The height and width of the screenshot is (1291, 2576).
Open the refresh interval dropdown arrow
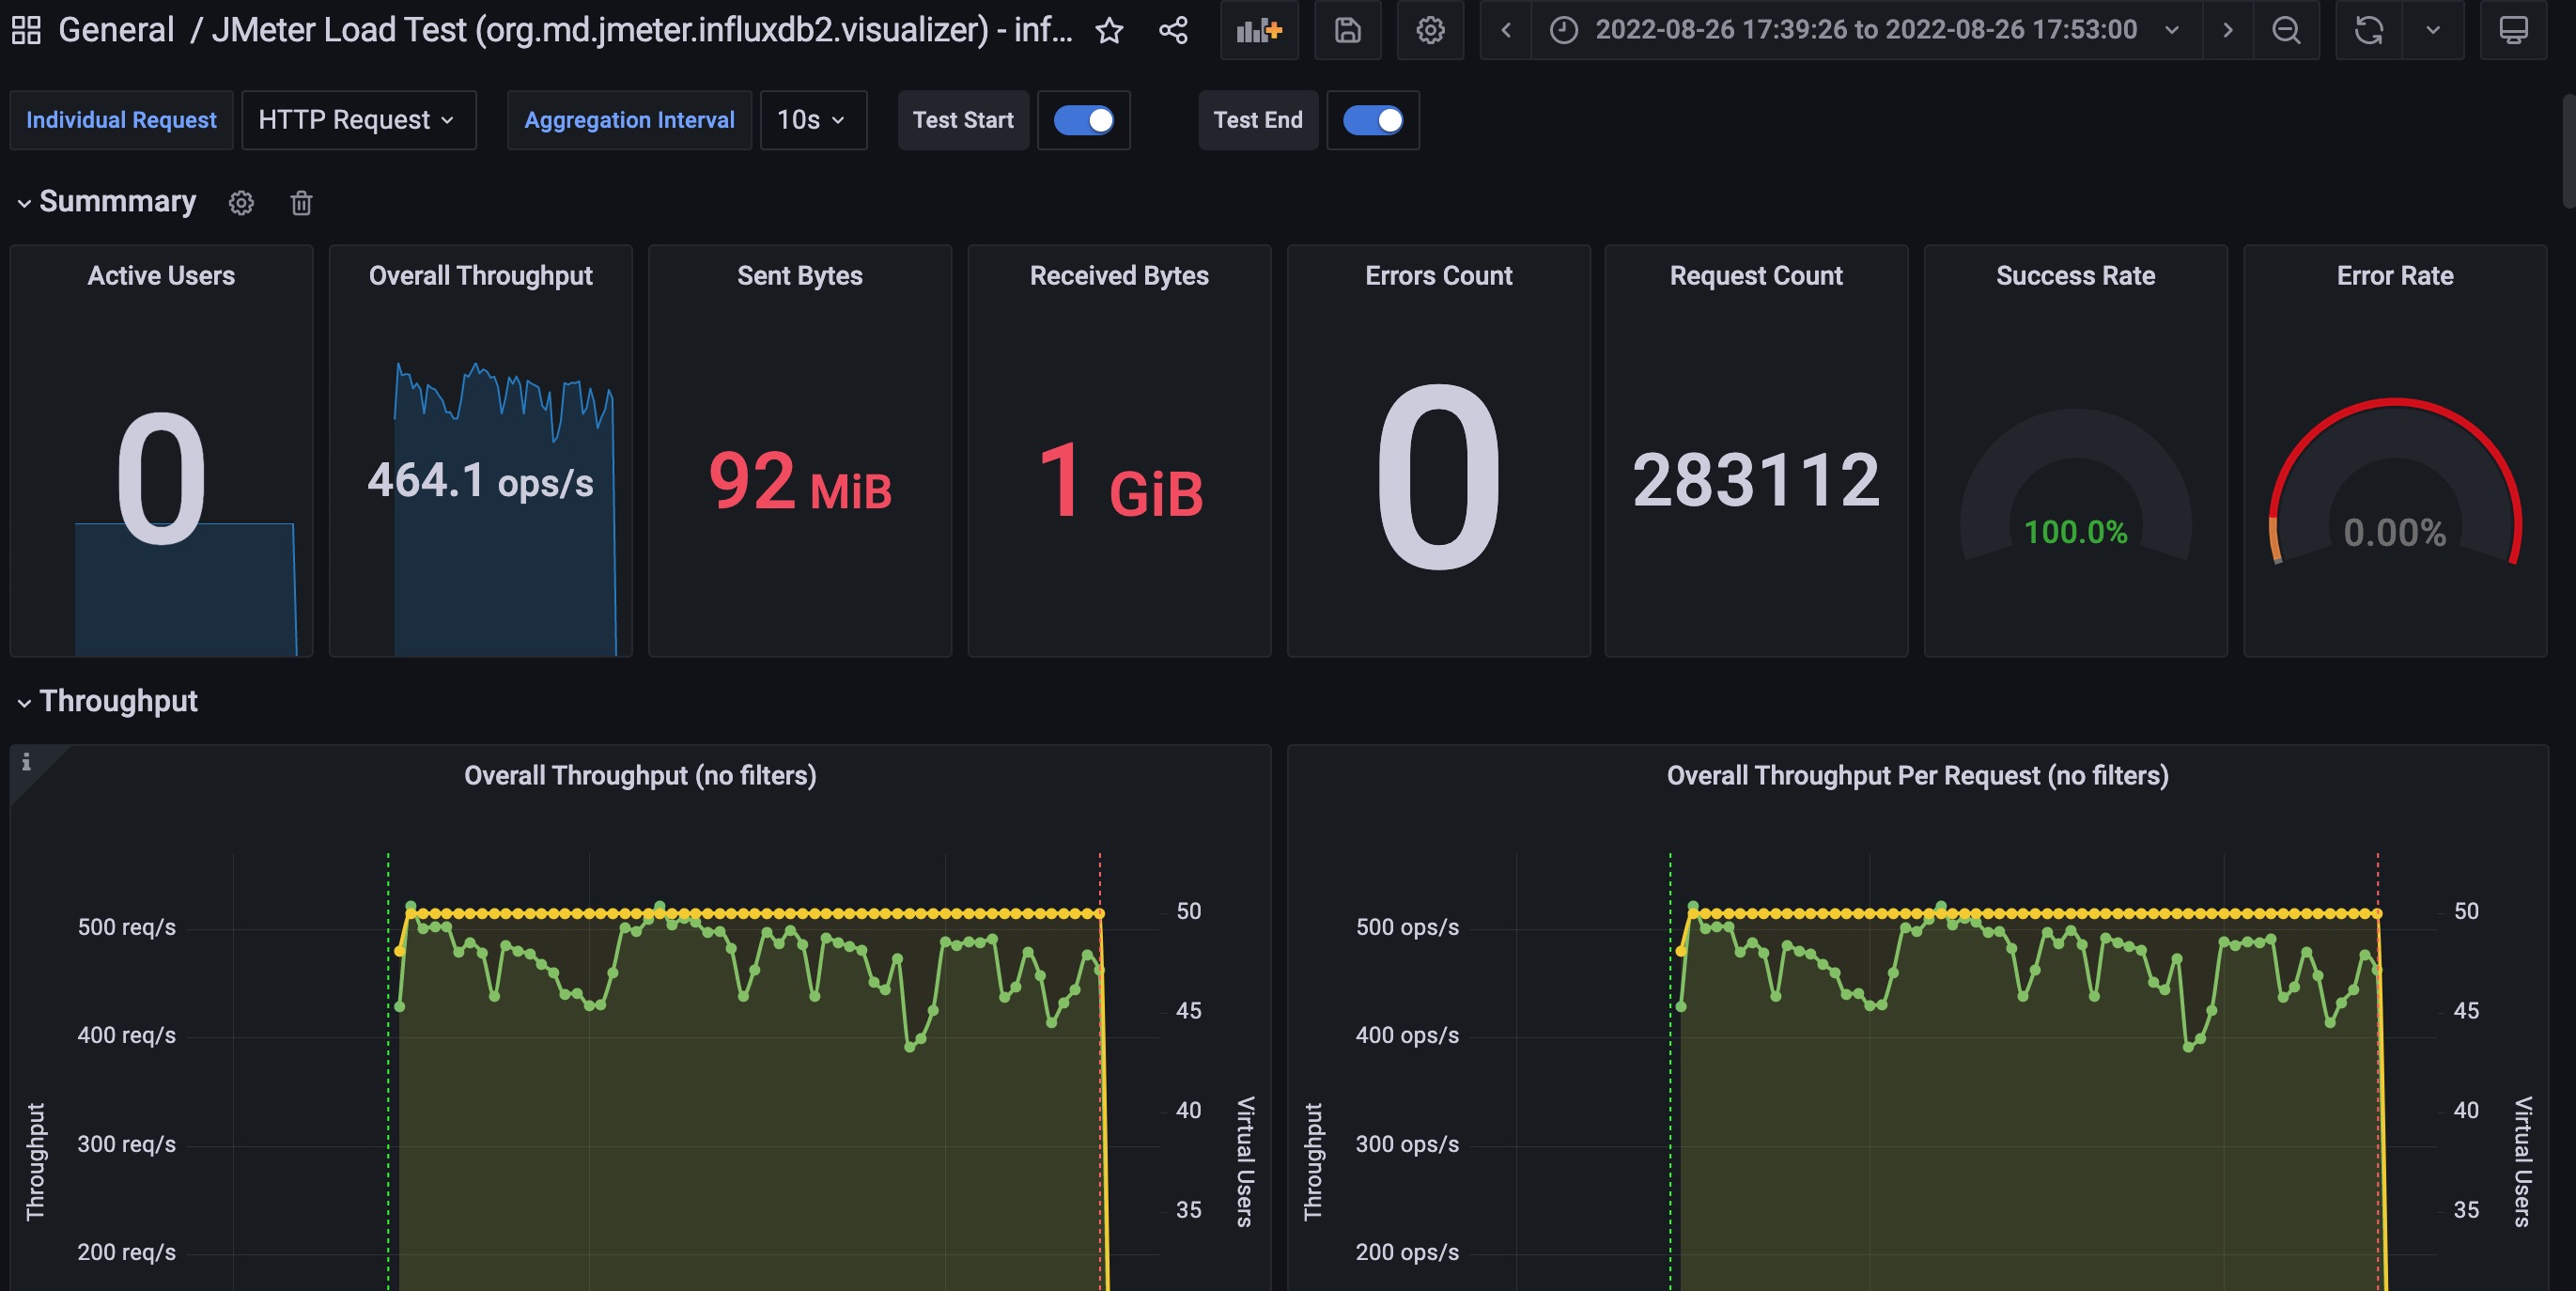pyautogui.click(x=2433, y=30)
